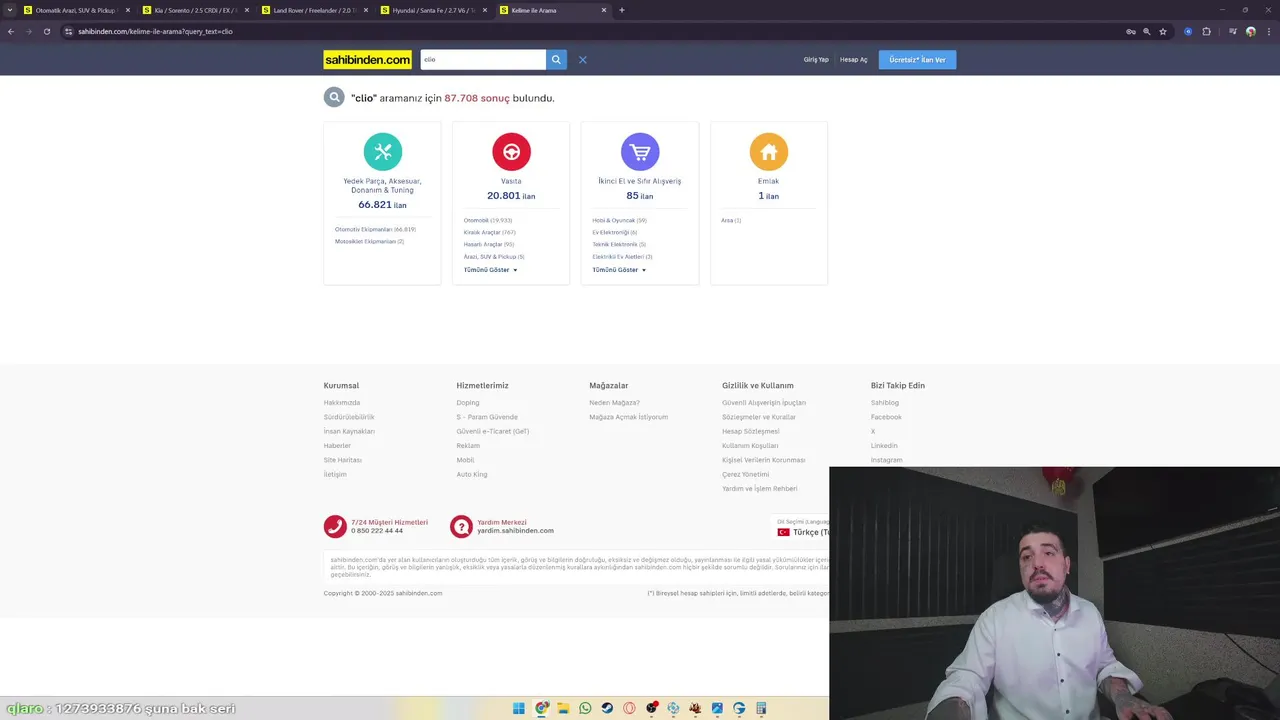Open the Neden Mağaza? footer link
The height and width of the screenshot is (720, 1280).
pos(614,403)
